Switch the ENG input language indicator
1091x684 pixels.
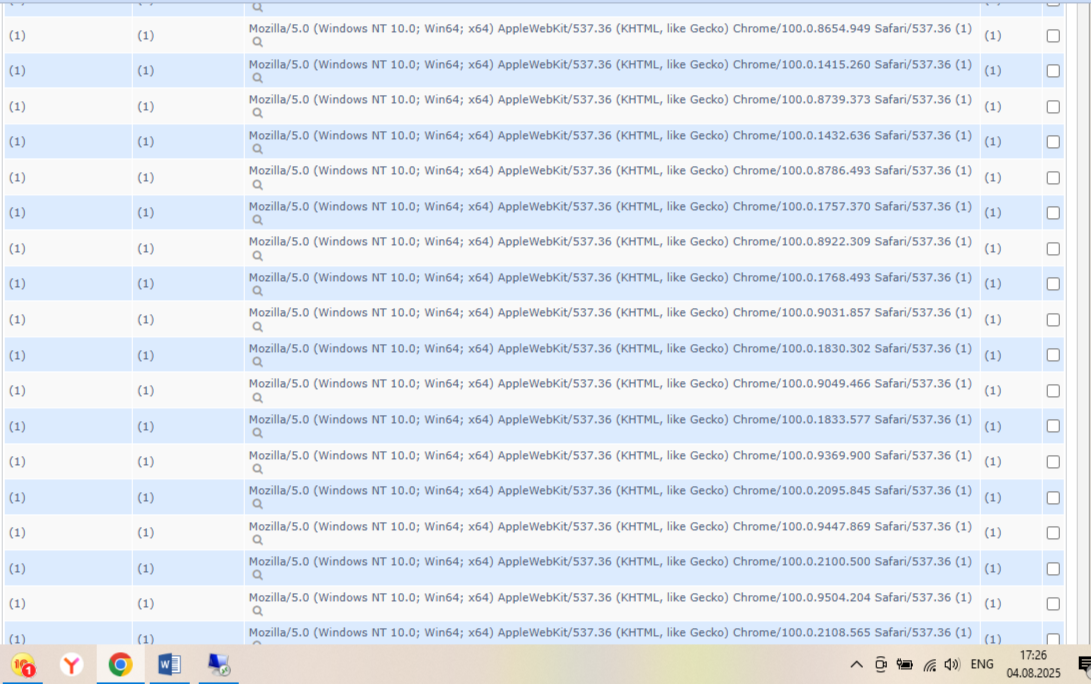click(982, 665)
